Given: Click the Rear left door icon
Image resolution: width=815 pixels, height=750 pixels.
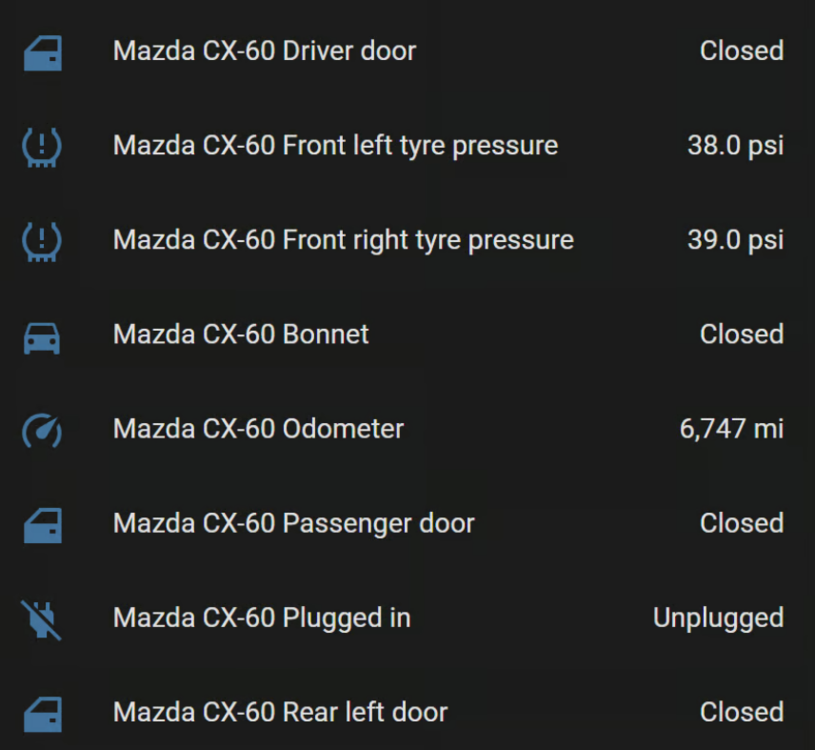Looking at the screenshot, I should (x=42, y=714).
